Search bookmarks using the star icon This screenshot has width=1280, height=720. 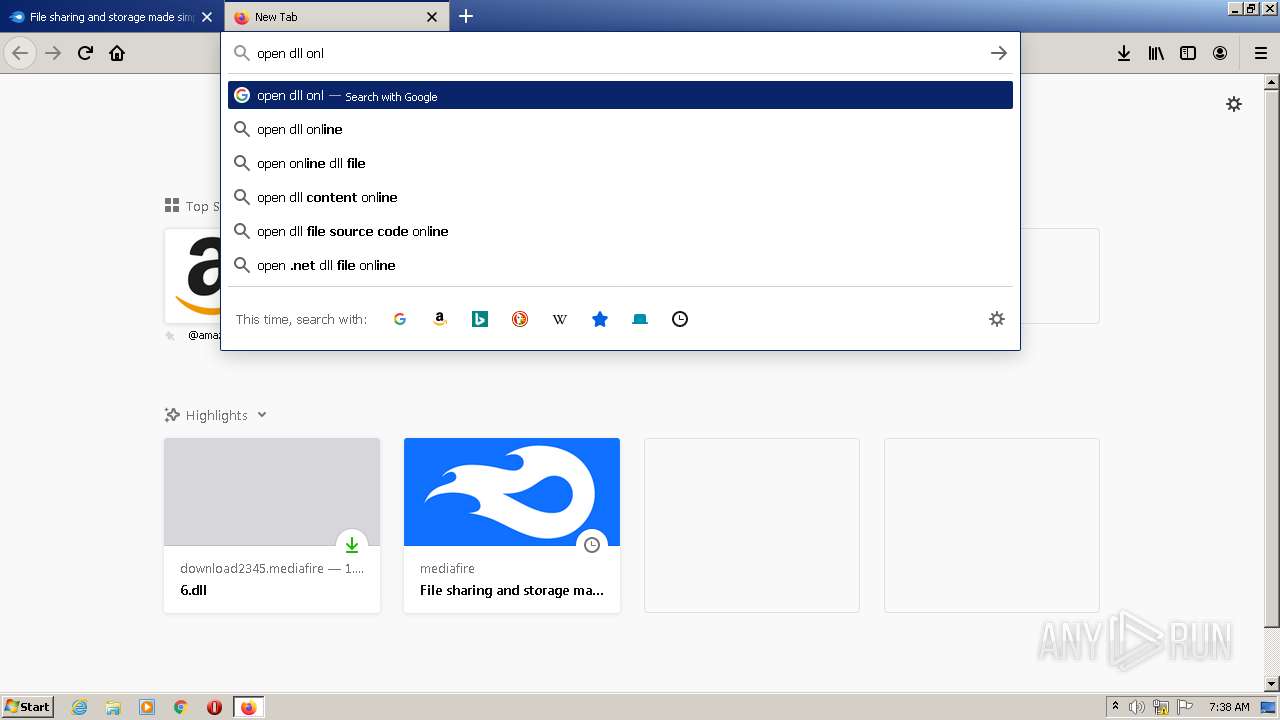point(600,319)
